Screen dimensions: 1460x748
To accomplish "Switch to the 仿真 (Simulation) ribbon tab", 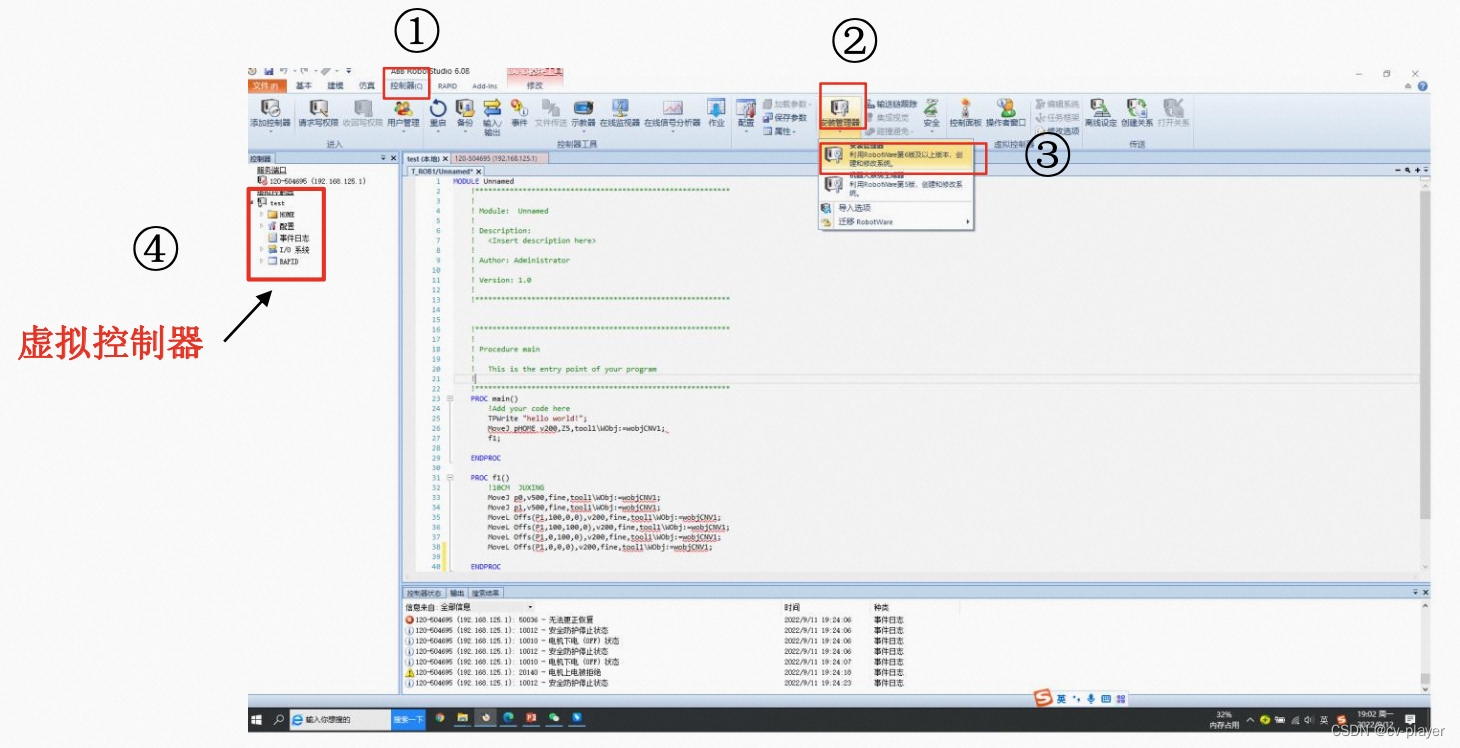I will [365, 86].
